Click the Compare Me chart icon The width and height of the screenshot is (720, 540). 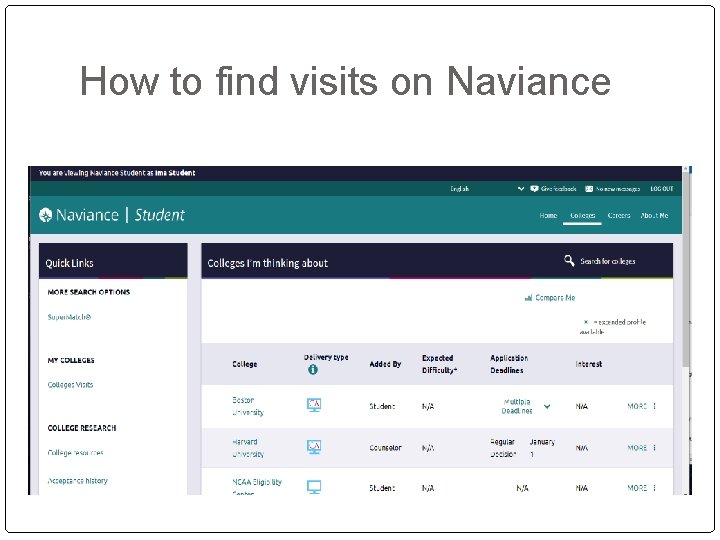click(528, 298)
